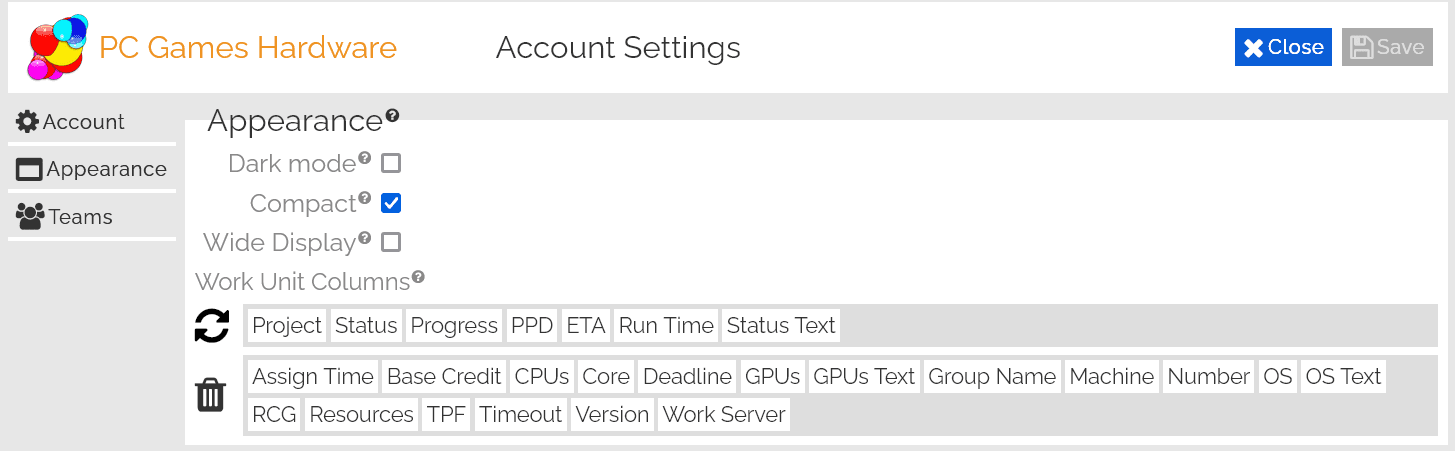Click the help icon next to Wide Display
Image resolution: width=1455 pixels, height=451 pixels.
tap(365, 238)
